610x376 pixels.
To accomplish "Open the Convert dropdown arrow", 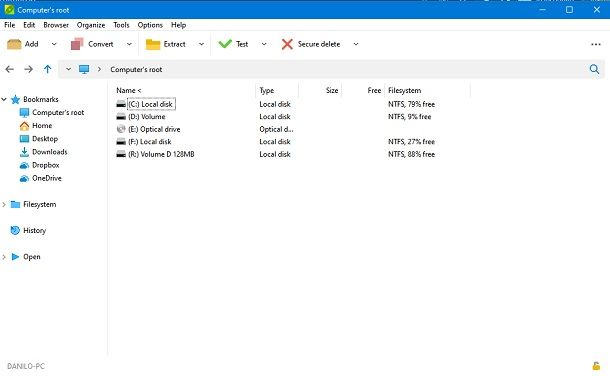I will tap(129, 44).
